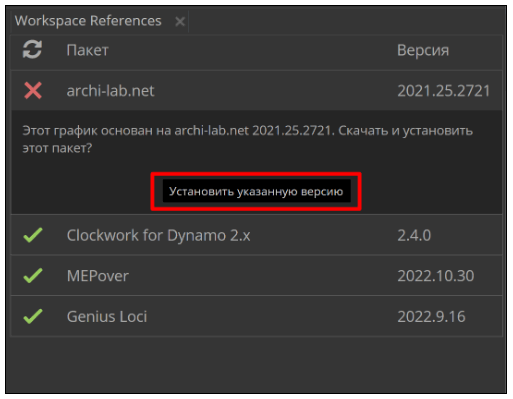Click the Пакет column header
This screenshot has width=513, height=399.
tap(87, 50)
